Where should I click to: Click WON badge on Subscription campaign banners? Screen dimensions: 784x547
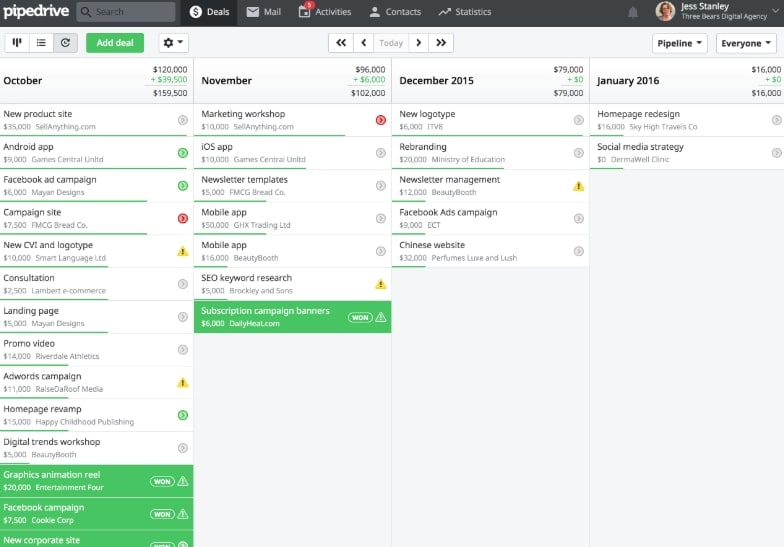pos(360,318)
